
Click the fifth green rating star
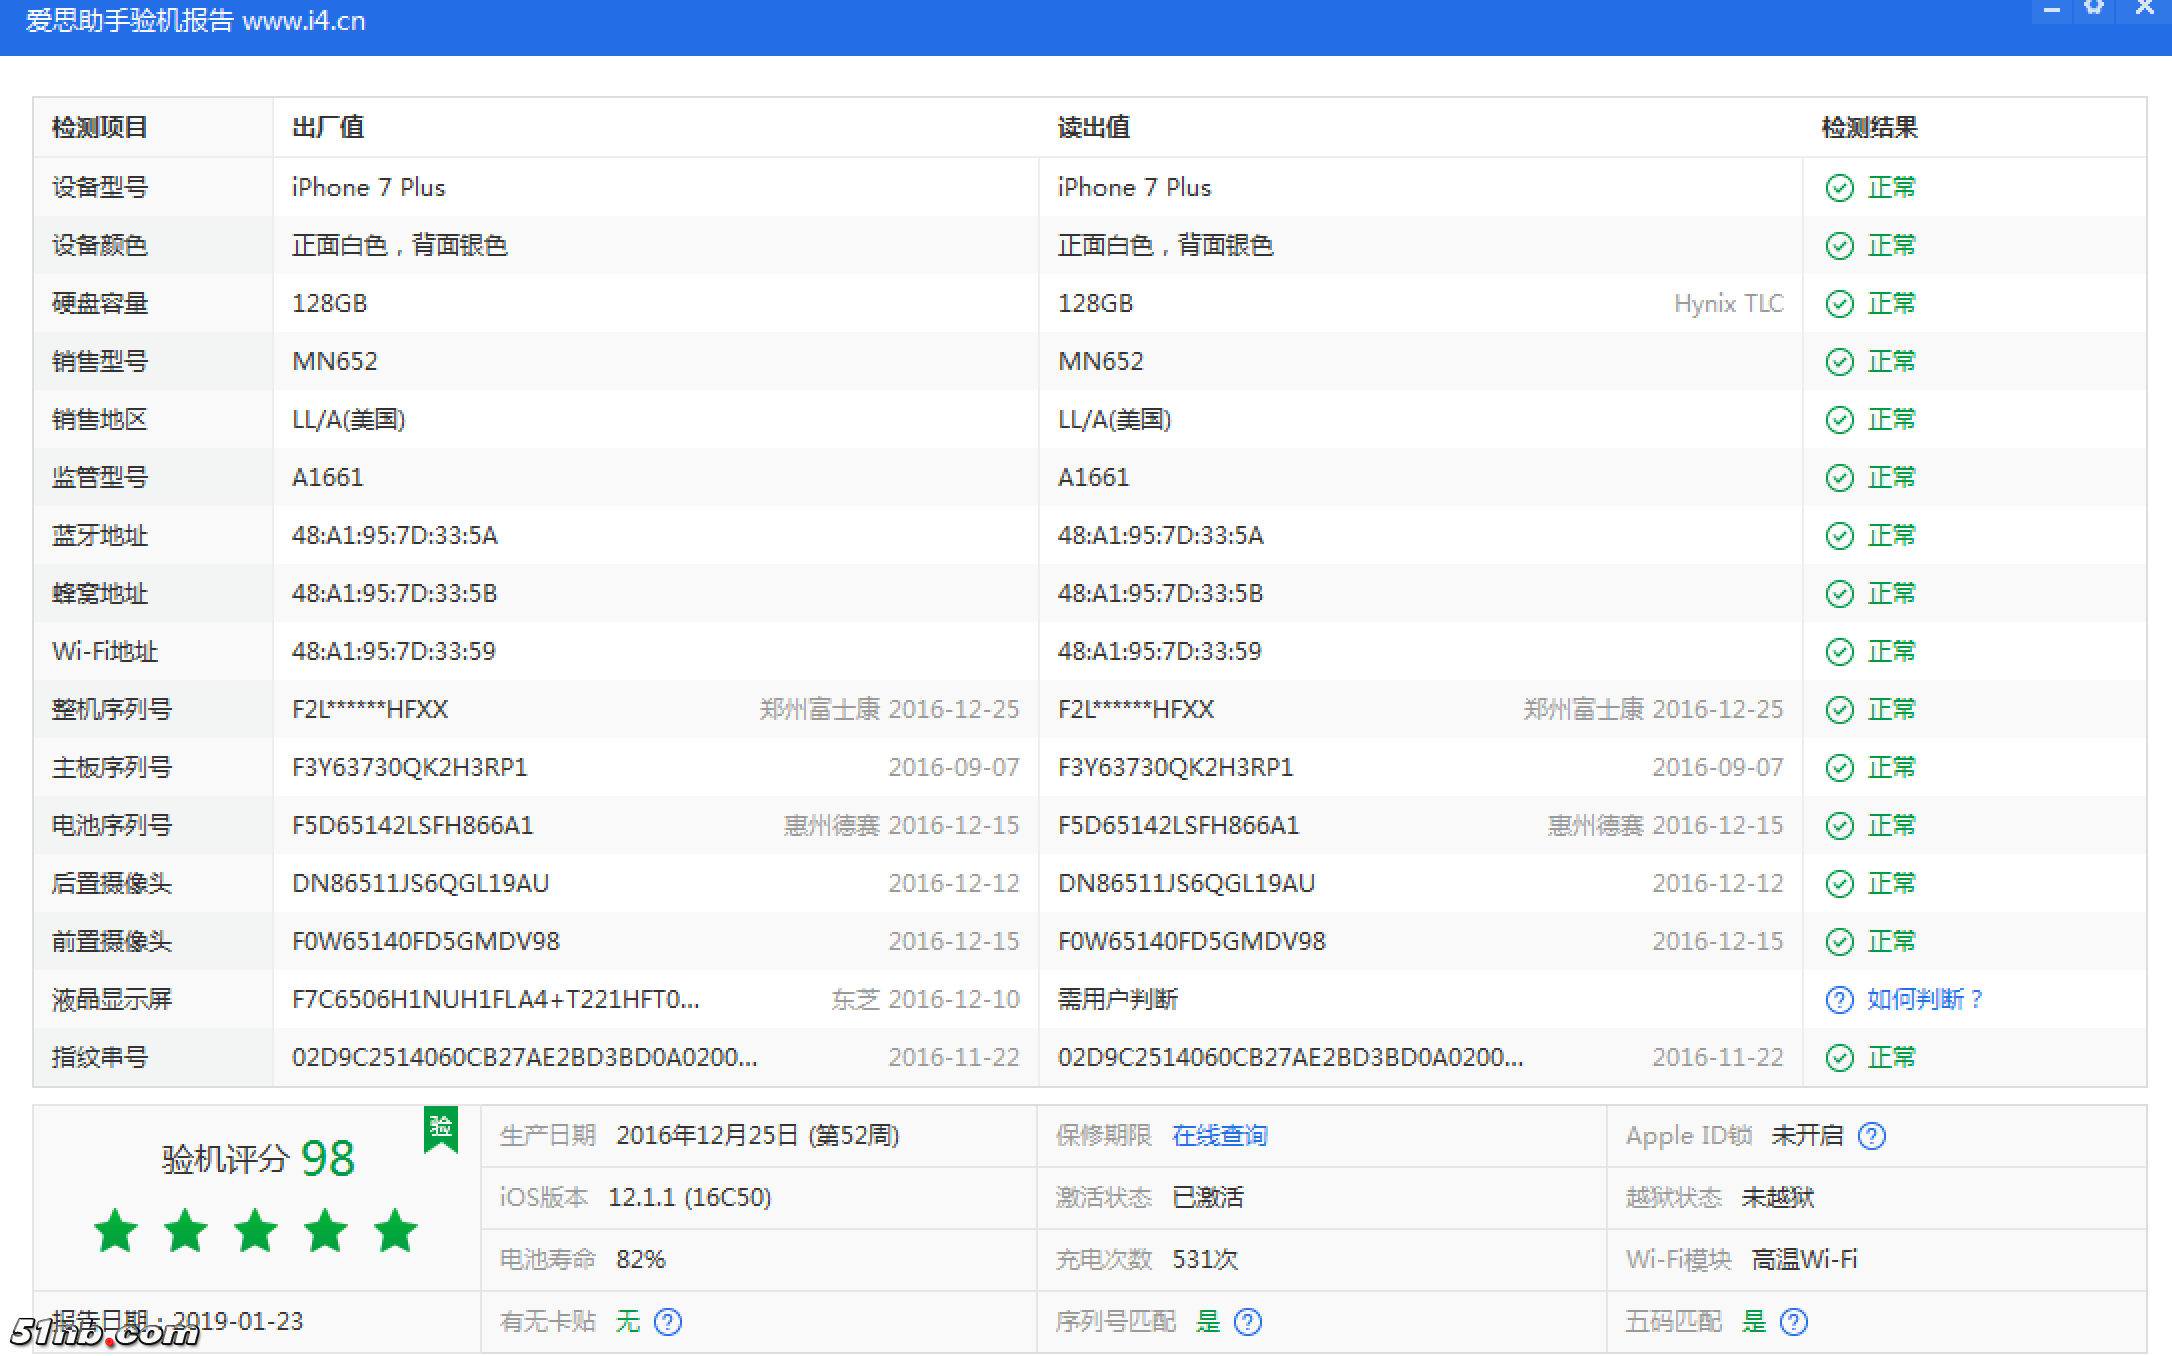point(395,1230)
